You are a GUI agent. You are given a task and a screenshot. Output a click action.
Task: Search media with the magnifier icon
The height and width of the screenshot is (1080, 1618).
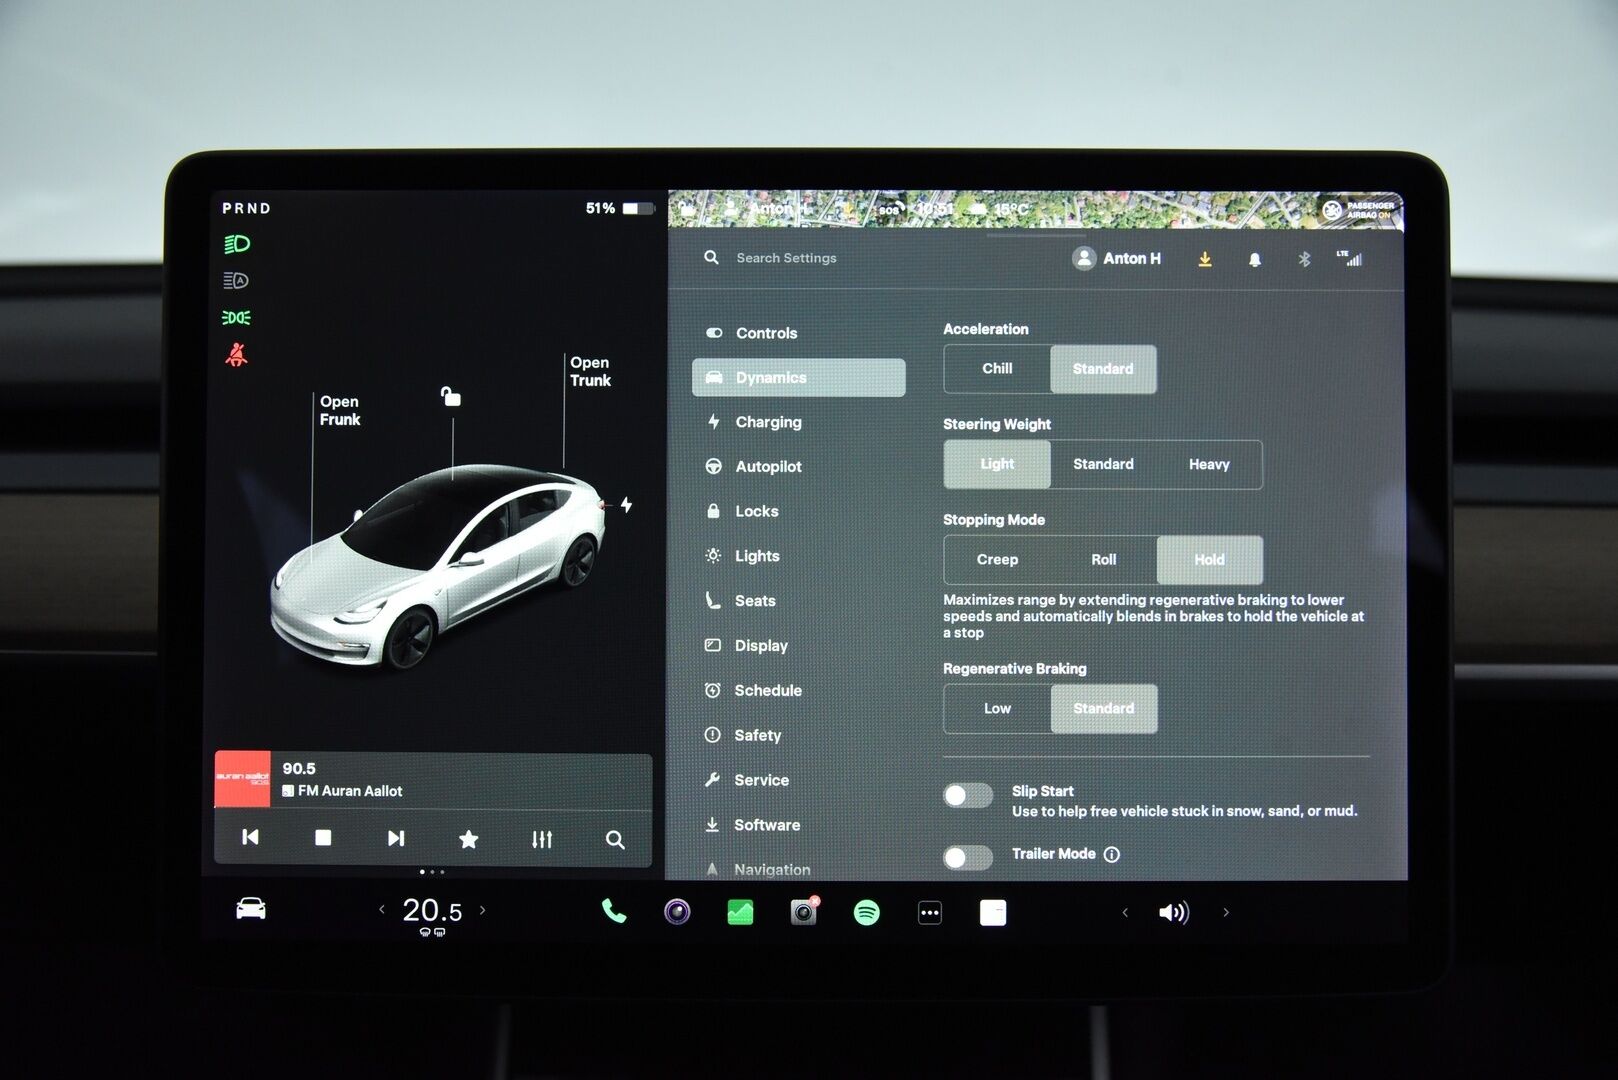pos(615,840)
